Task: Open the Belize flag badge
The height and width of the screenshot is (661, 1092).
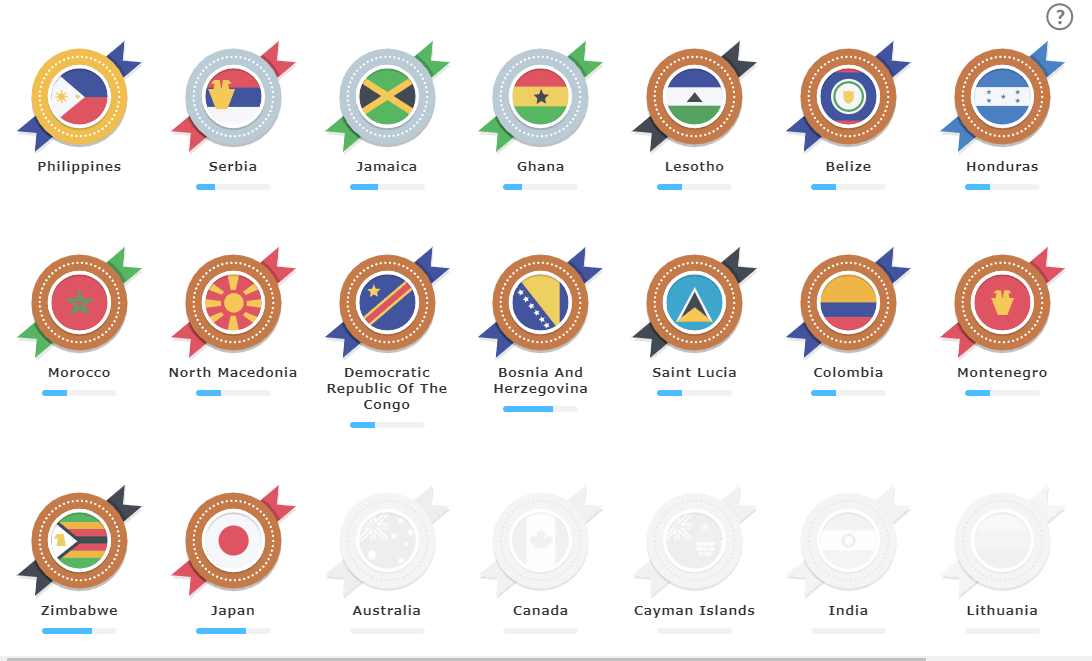Action: pyautogui.click(x=848, y=97)
